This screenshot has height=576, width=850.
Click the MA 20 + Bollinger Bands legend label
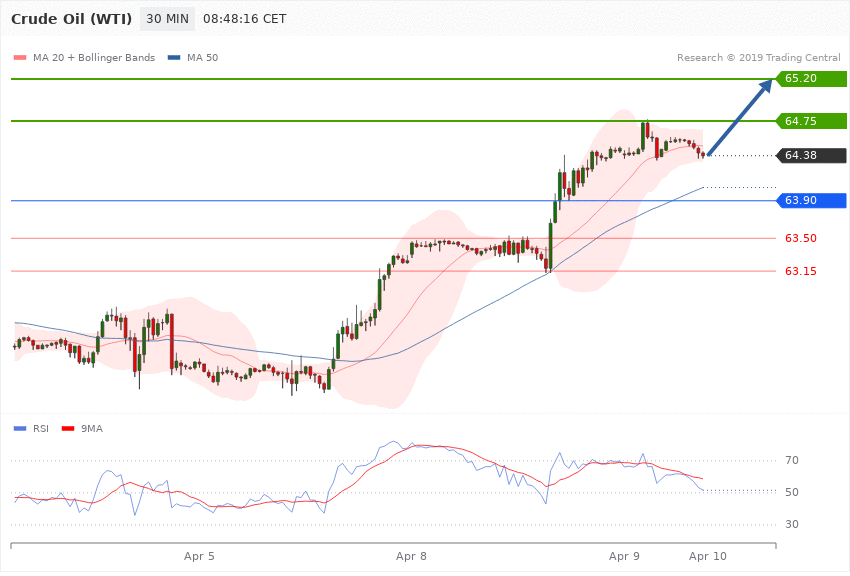tap(94, 57)
